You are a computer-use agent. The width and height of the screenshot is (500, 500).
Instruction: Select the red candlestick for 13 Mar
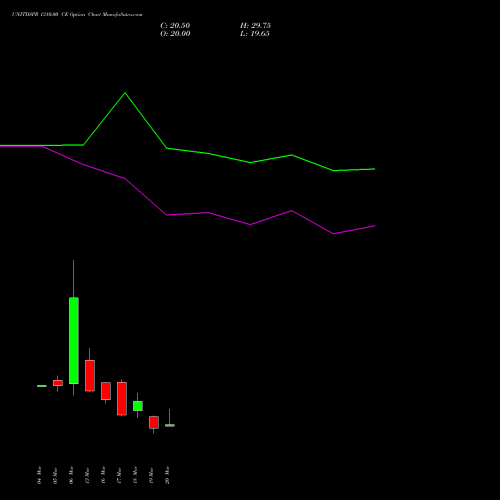90,375
